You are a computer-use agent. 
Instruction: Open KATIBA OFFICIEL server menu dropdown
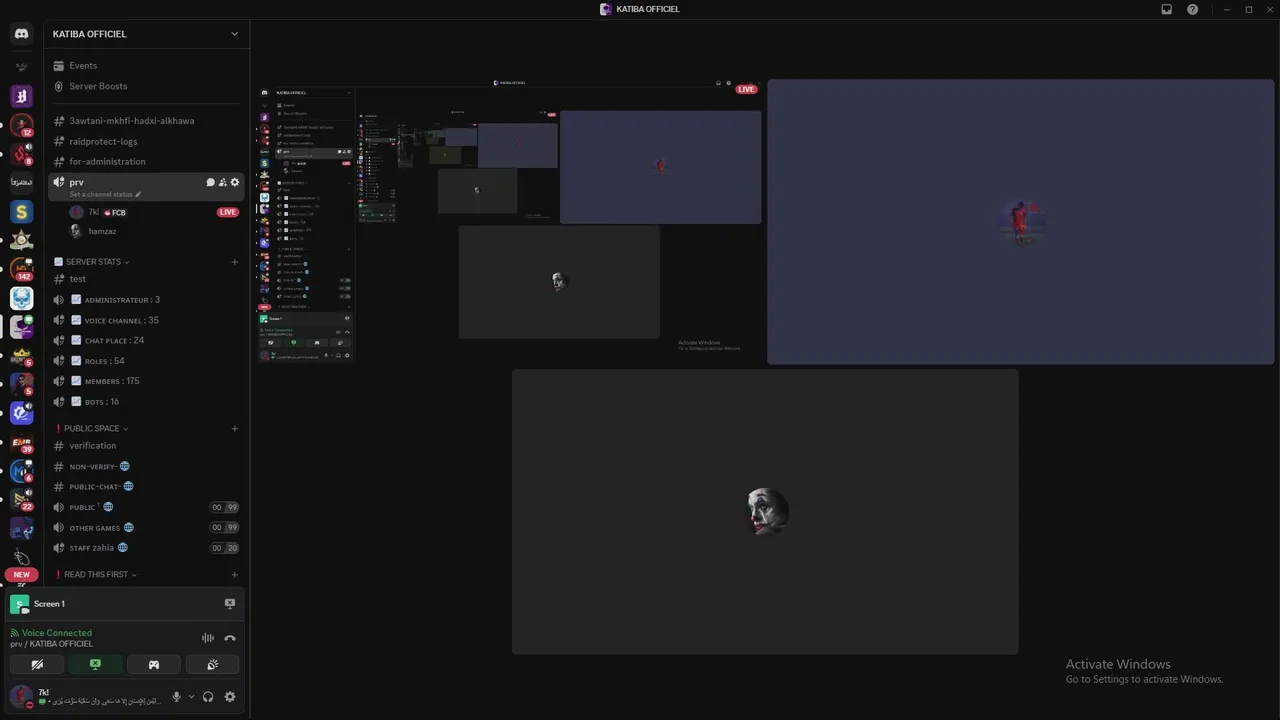(x=235, y=34)
